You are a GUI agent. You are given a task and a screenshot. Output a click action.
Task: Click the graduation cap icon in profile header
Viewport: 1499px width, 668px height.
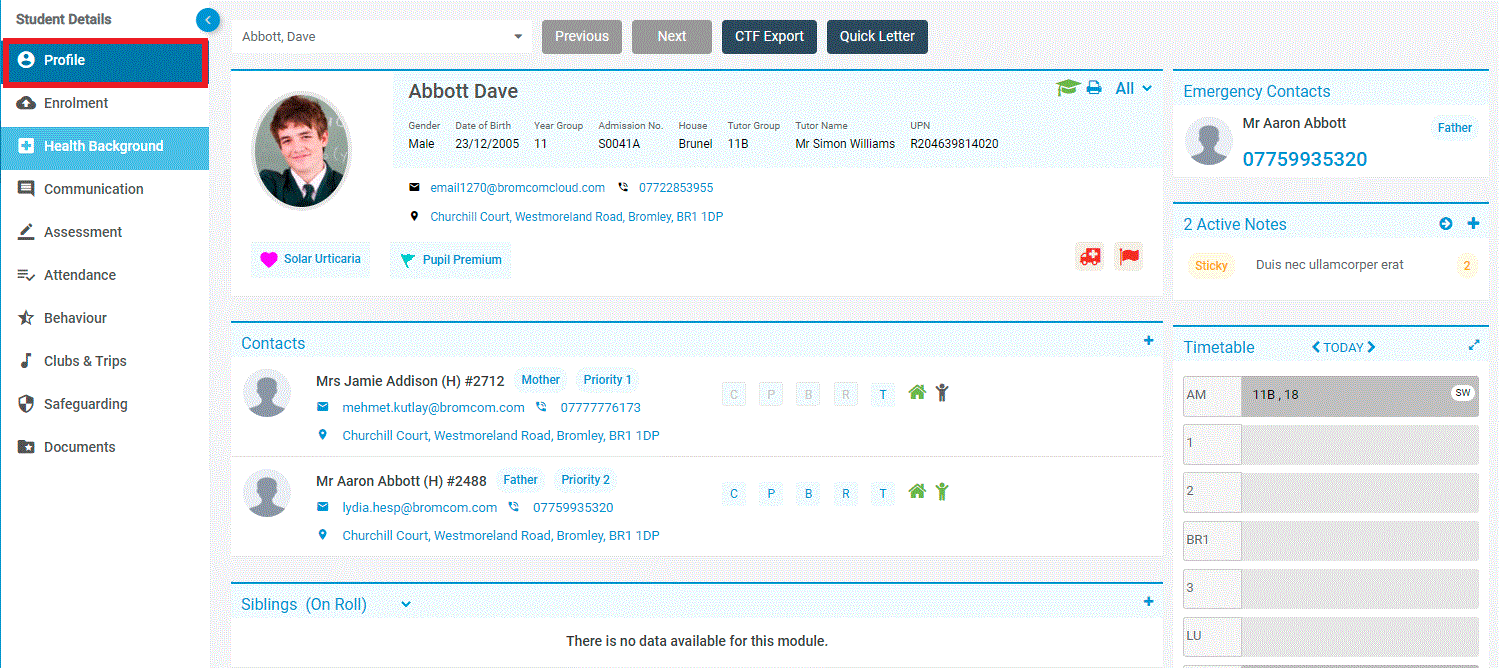pyautogui.click(x=1067, y=88)
